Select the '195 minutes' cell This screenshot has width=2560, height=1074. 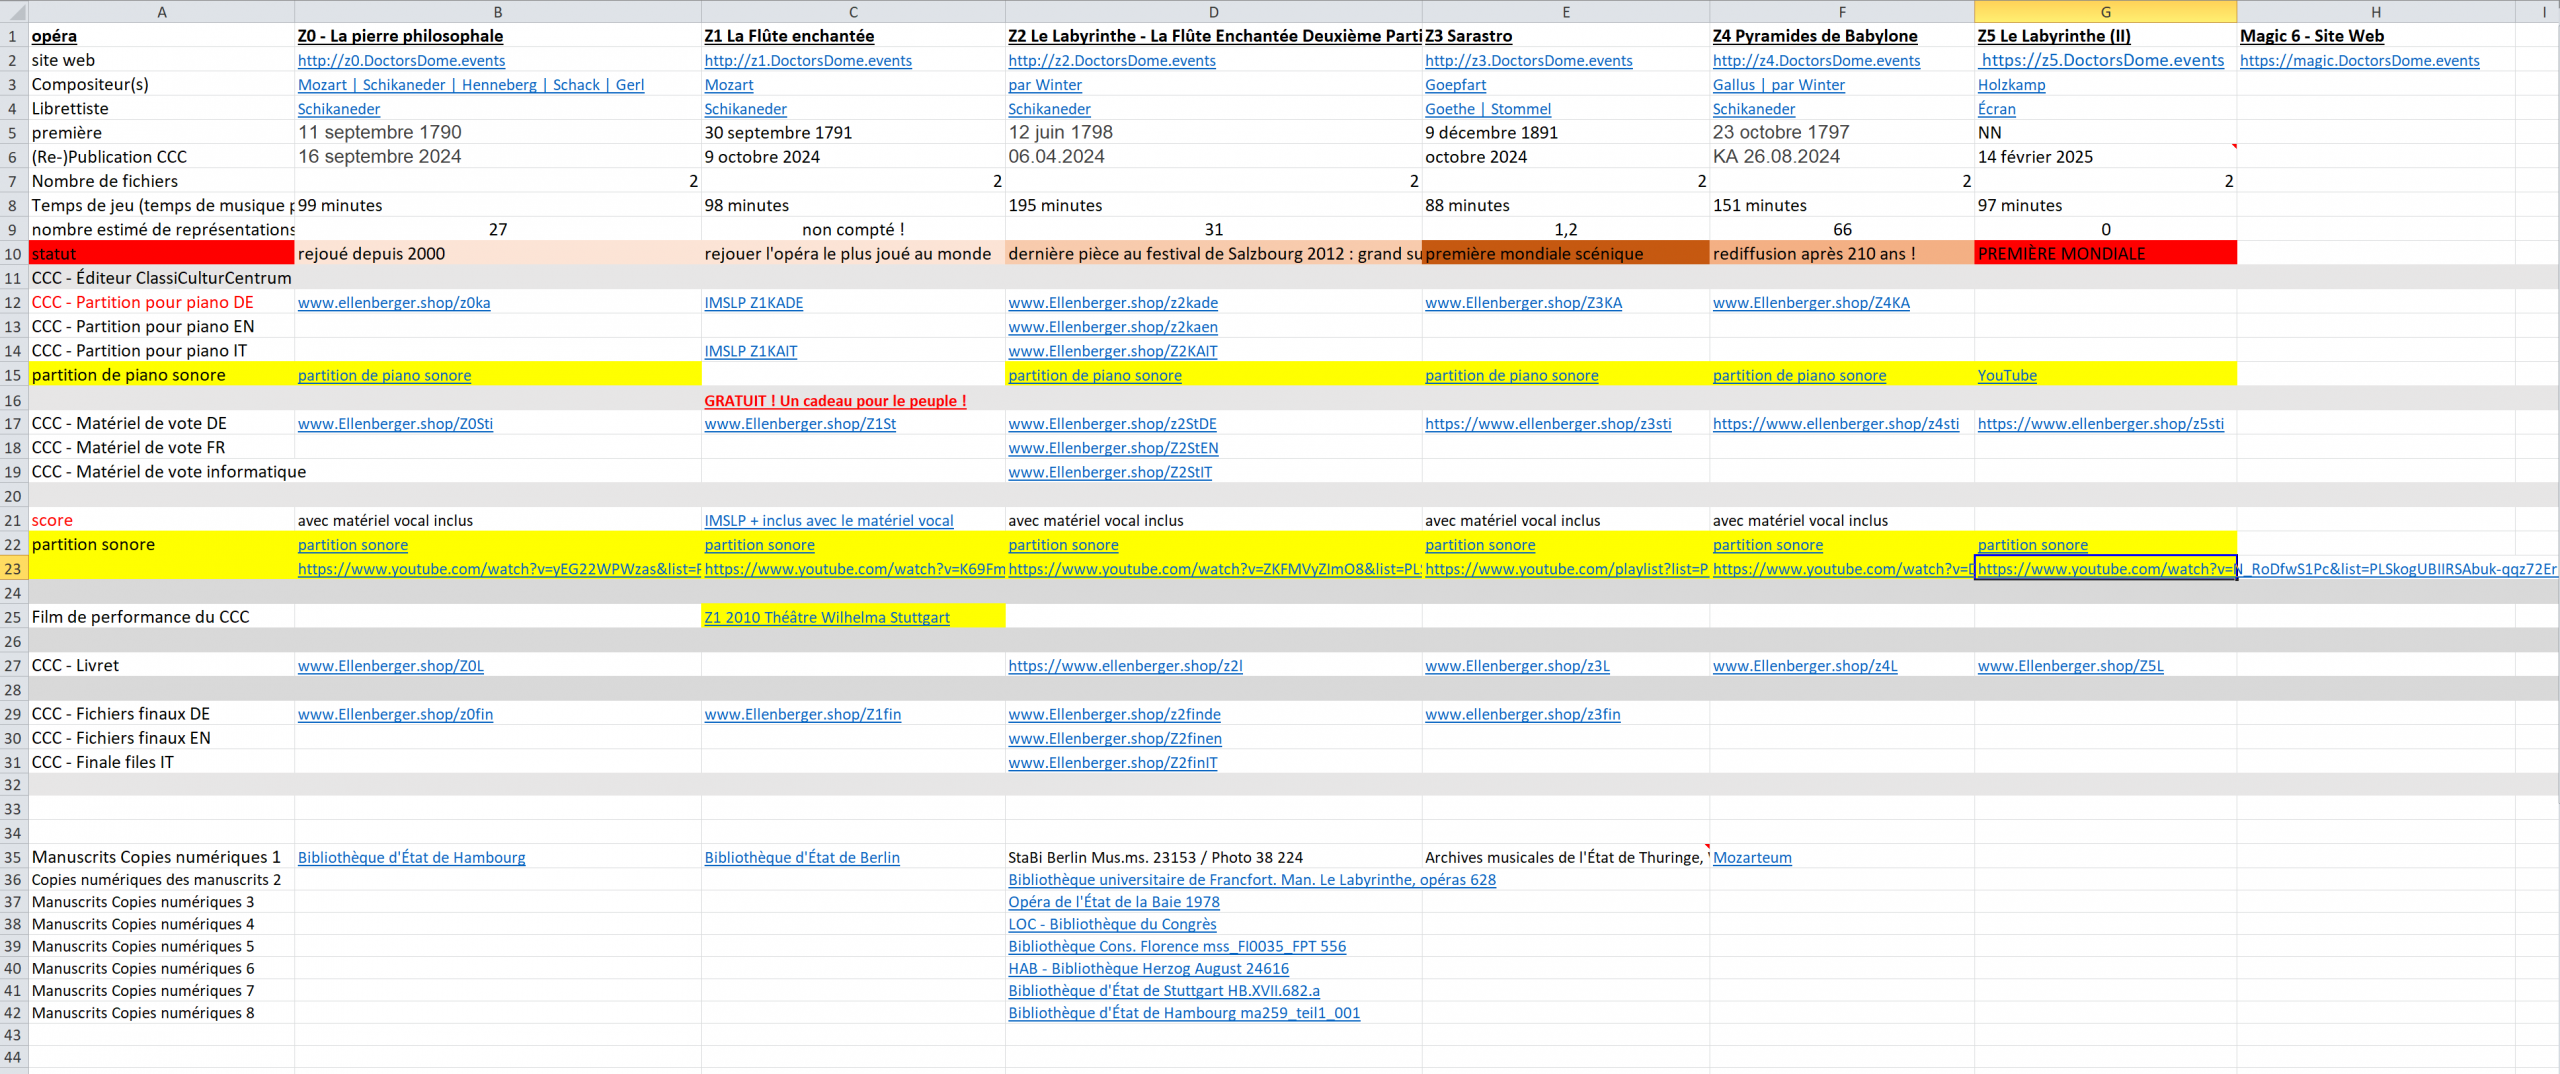[1214, 206]
